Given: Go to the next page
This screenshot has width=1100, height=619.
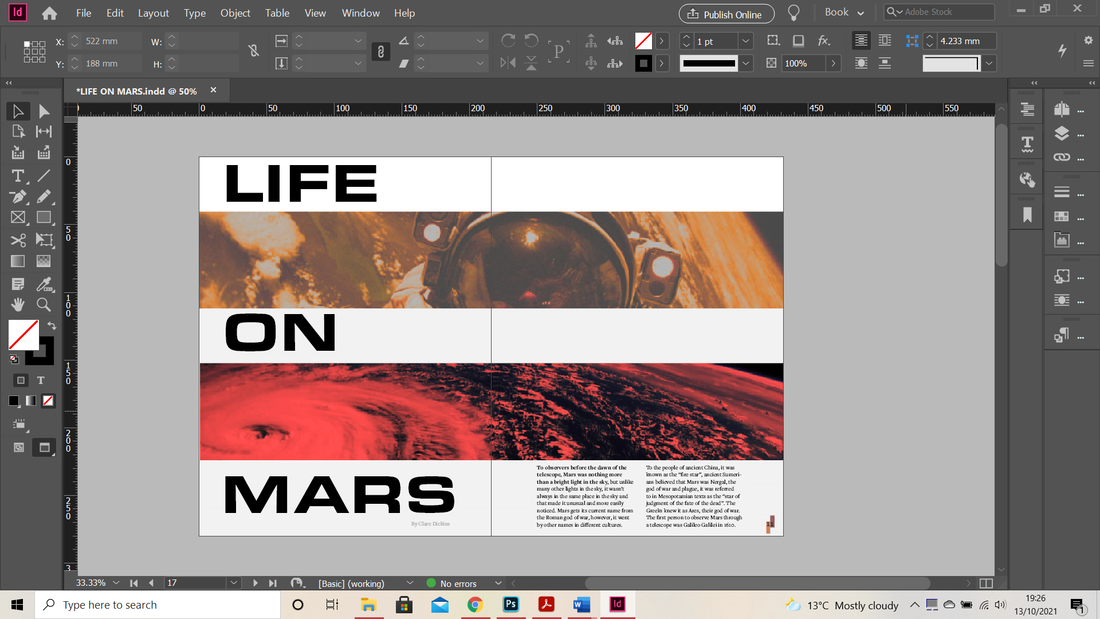Looking at the screenshot, I should (255, 583).
